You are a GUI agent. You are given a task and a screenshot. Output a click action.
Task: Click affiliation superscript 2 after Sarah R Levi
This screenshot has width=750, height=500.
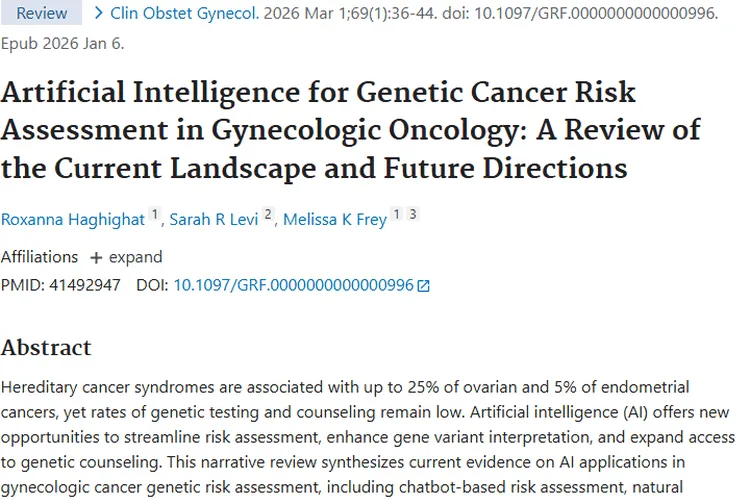268,215
